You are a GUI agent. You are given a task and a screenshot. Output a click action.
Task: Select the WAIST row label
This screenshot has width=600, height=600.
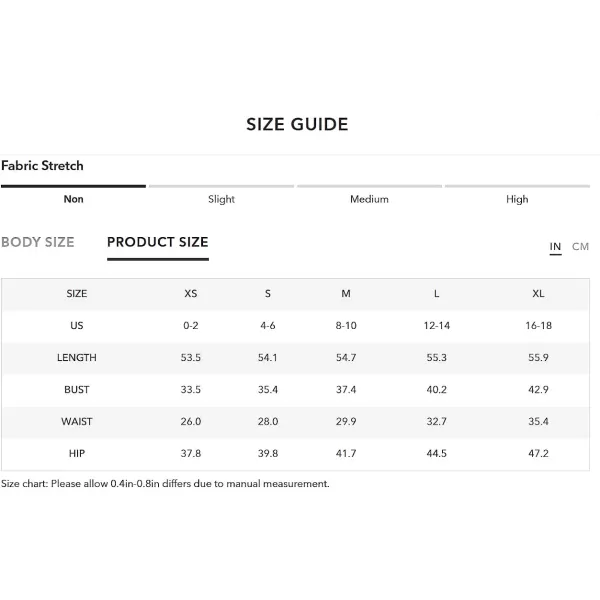pos(77,422)
